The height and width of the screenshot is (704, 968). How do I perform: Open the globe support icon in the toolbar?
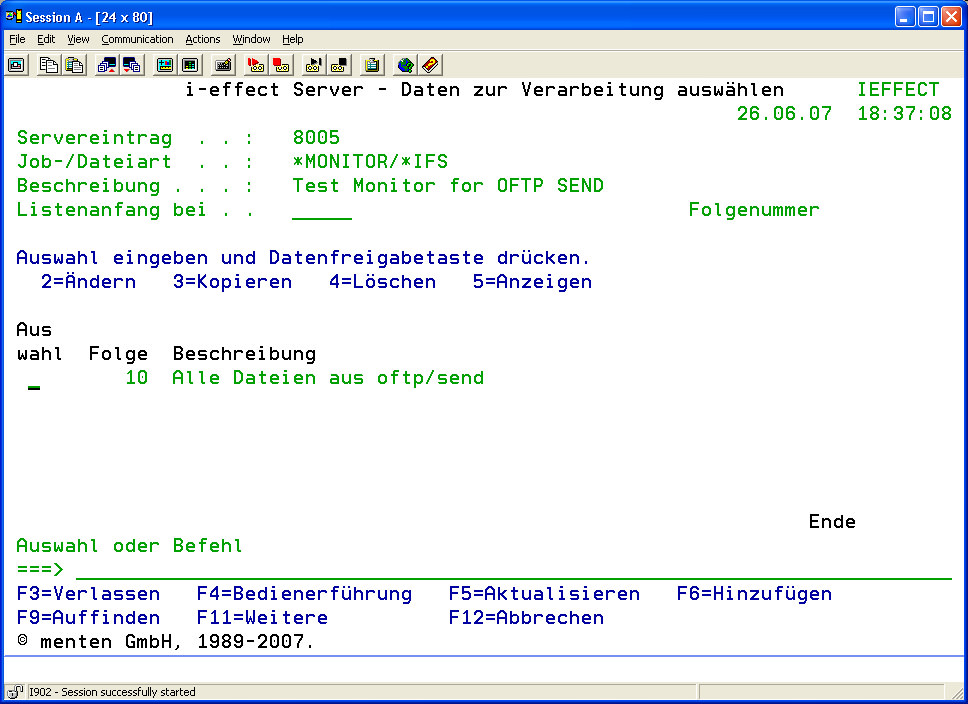coord(405,65)
